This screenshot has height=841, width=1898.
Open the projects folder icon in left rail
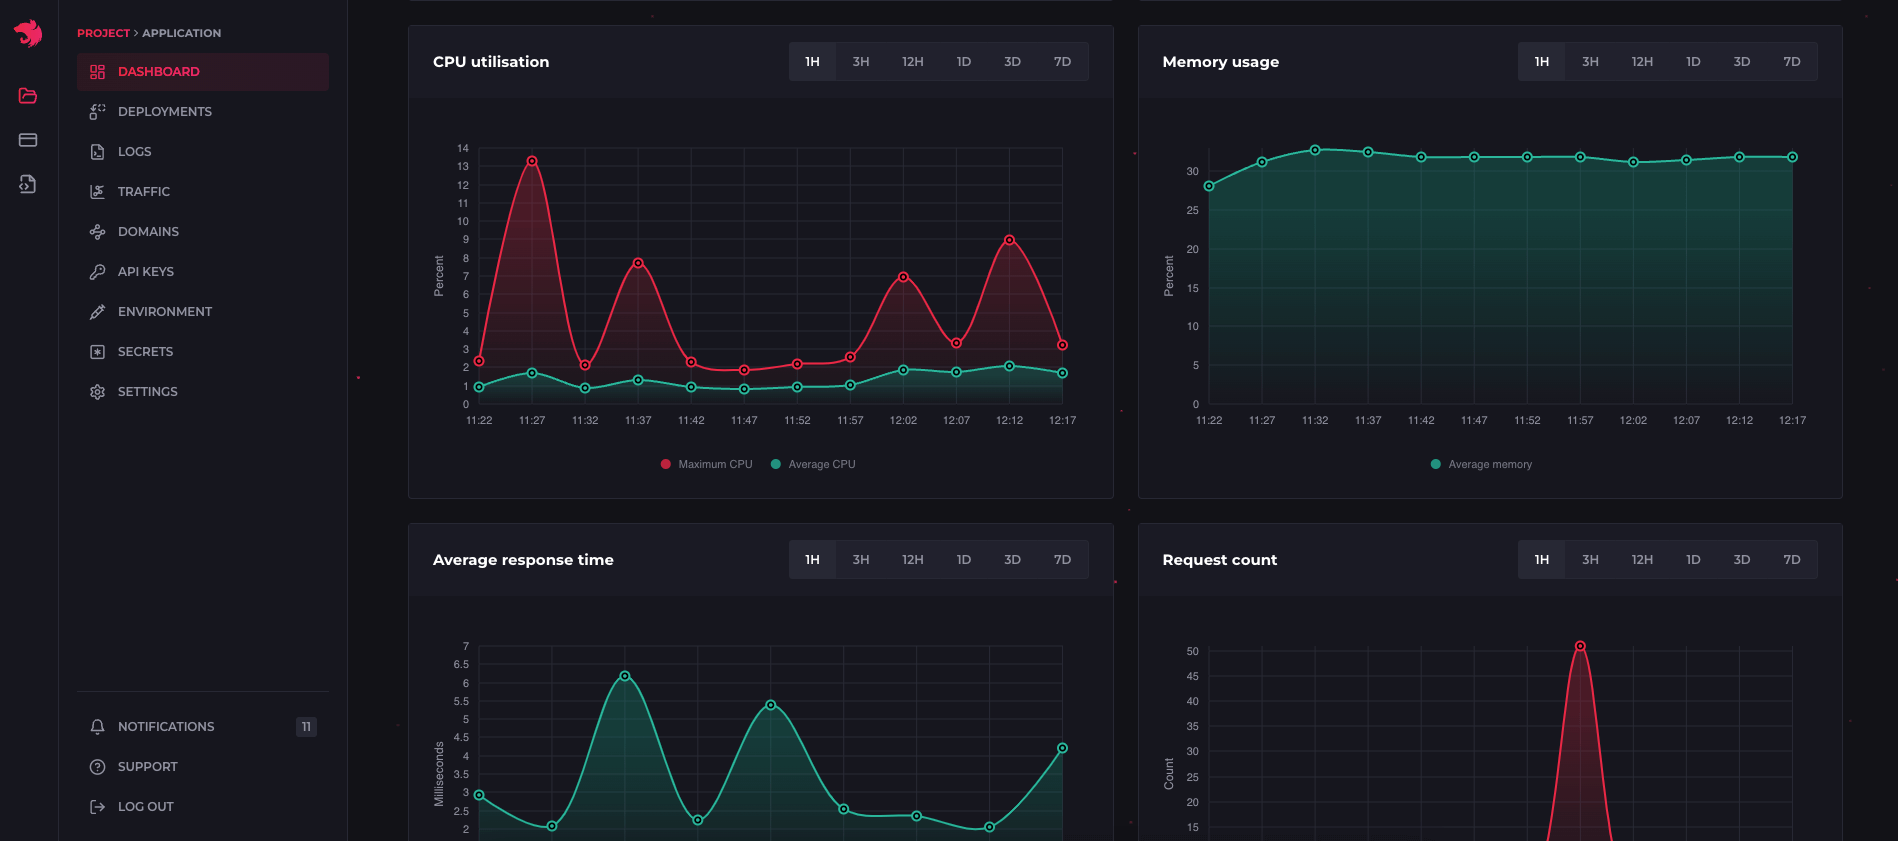coord(28,96)
